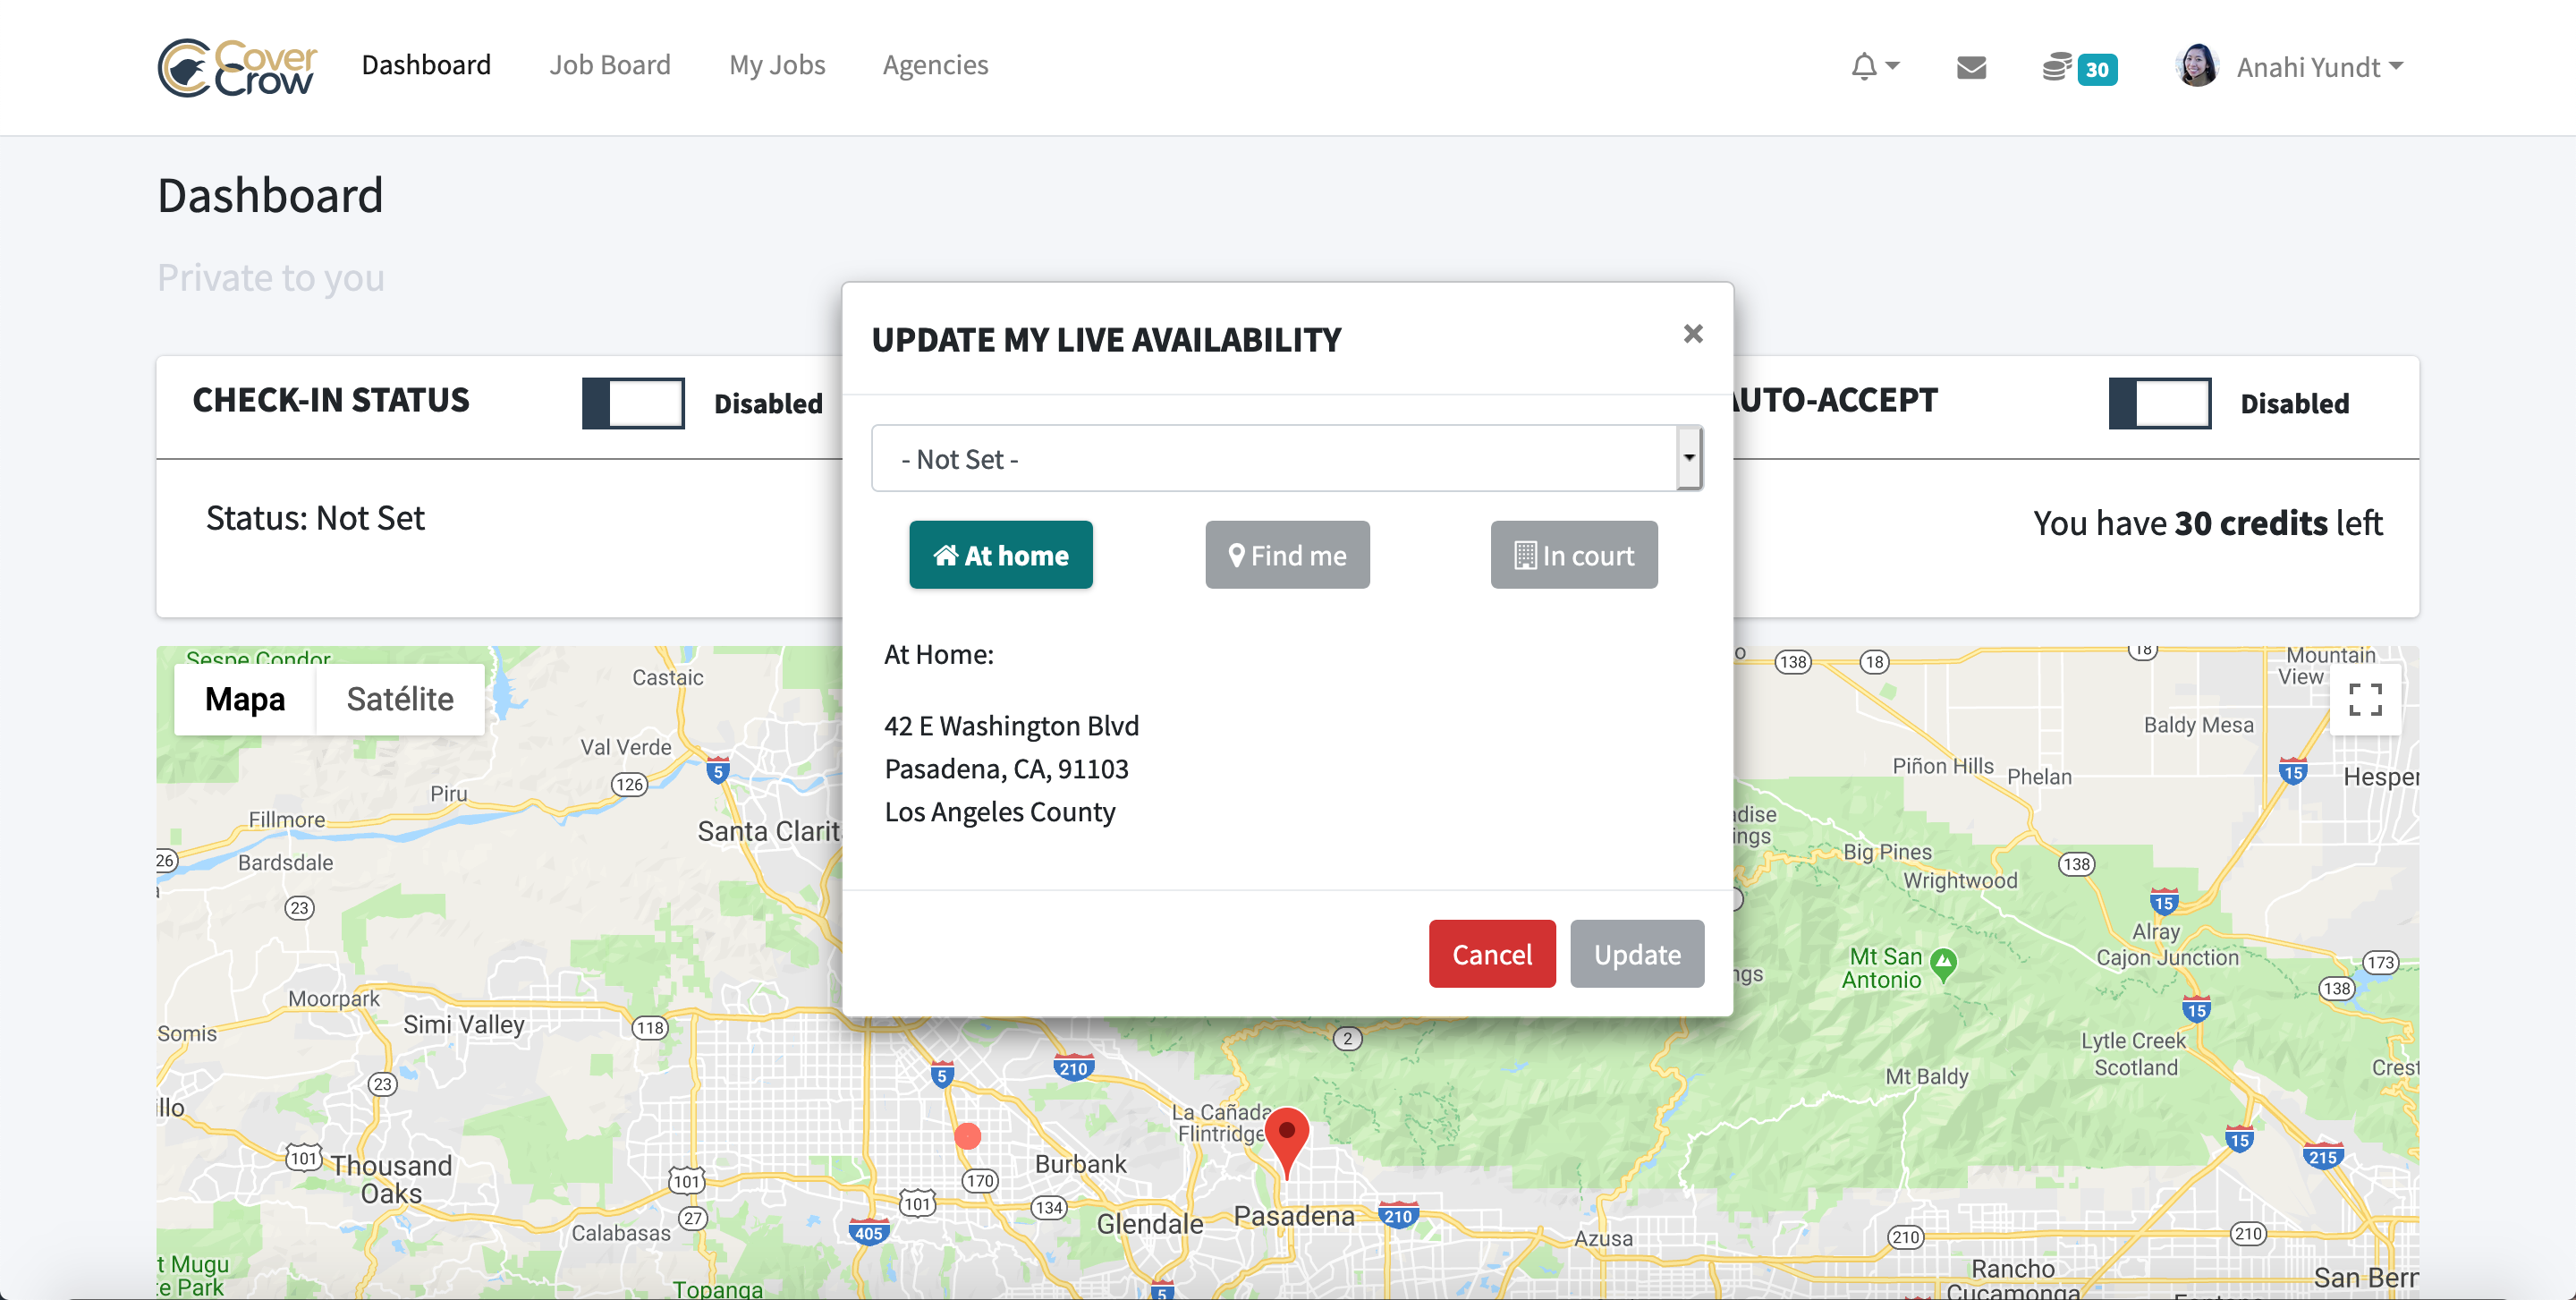Click the Wrightwood map label
The height and width of the screenshot is (1300, 2576).
click(x=1960, y=881)
